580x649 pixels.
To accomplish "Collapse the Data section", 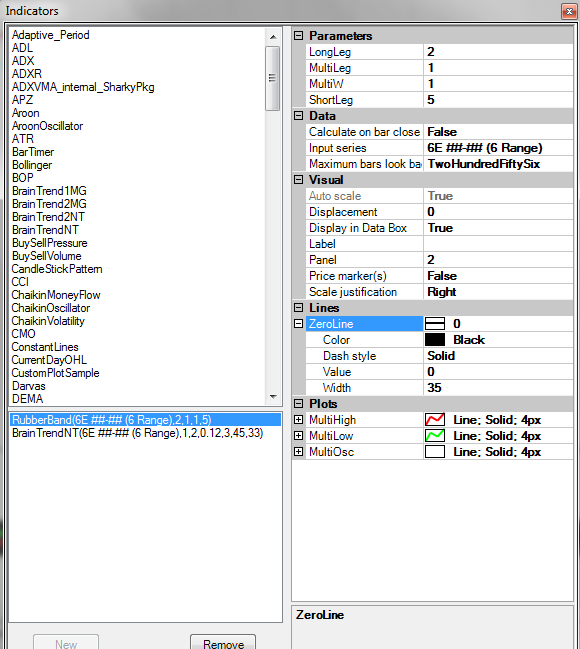I will (298, 116).
